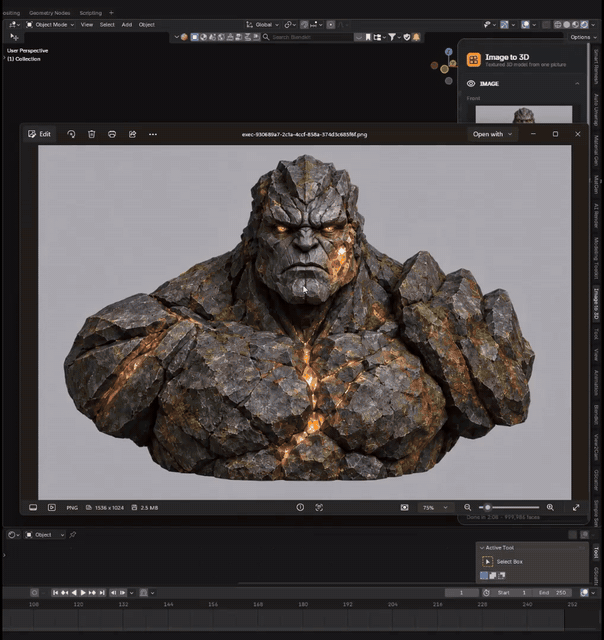
Task: Collapse the Active Tool panel
Action: [482, 548]
